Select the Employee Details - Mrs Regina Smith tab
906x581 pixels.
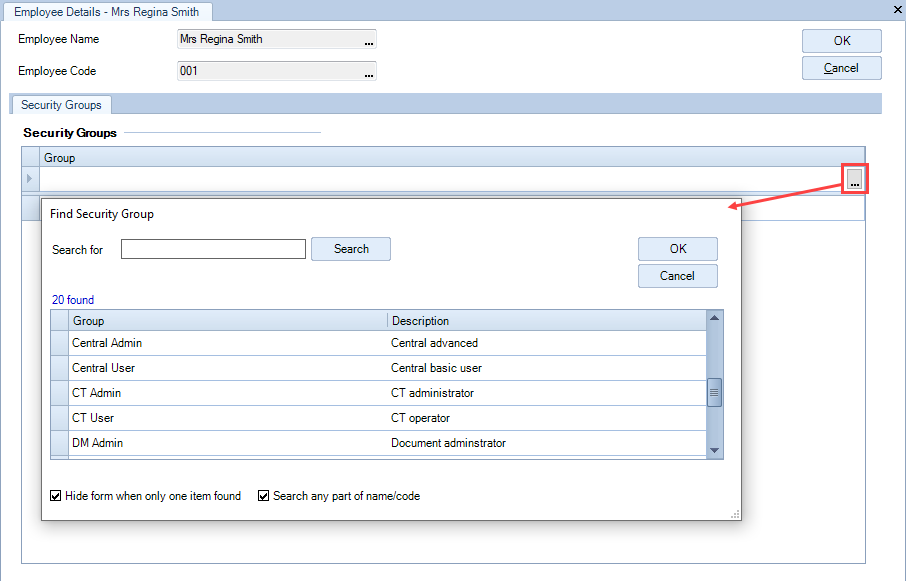pyautogui.click(x=107, y=12)
